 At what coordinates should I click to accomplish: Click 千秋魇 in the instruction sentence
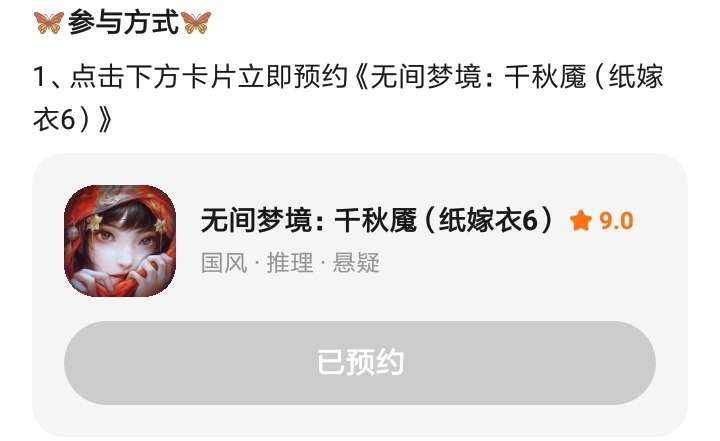(546, 76)
